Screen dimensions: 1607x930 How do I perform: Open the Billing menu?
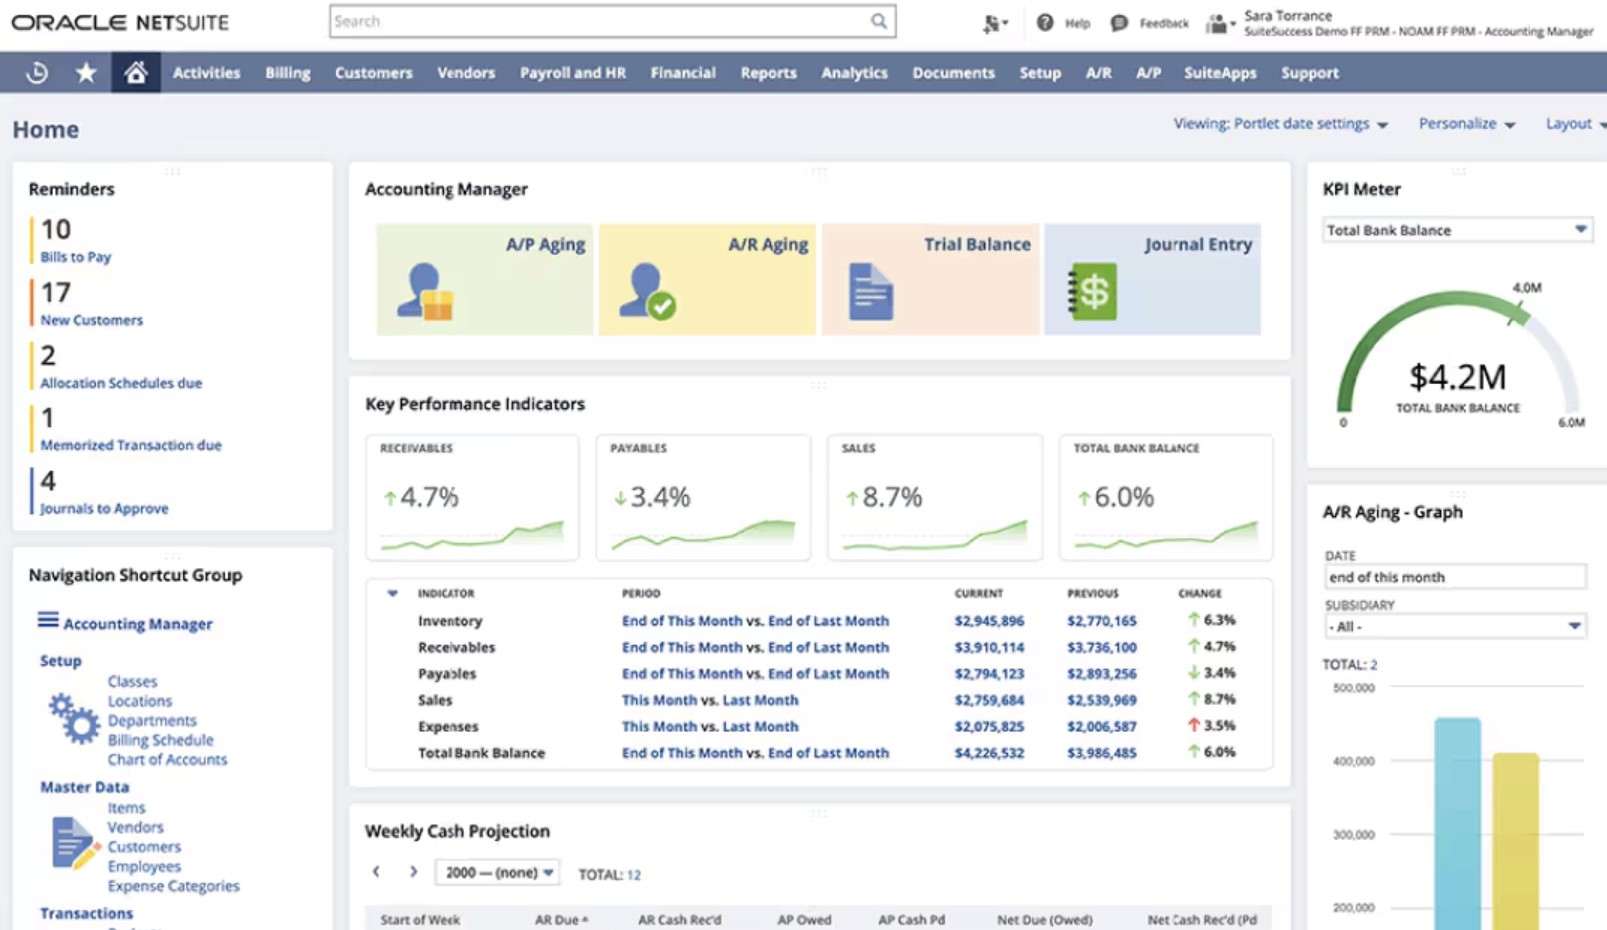288,73
